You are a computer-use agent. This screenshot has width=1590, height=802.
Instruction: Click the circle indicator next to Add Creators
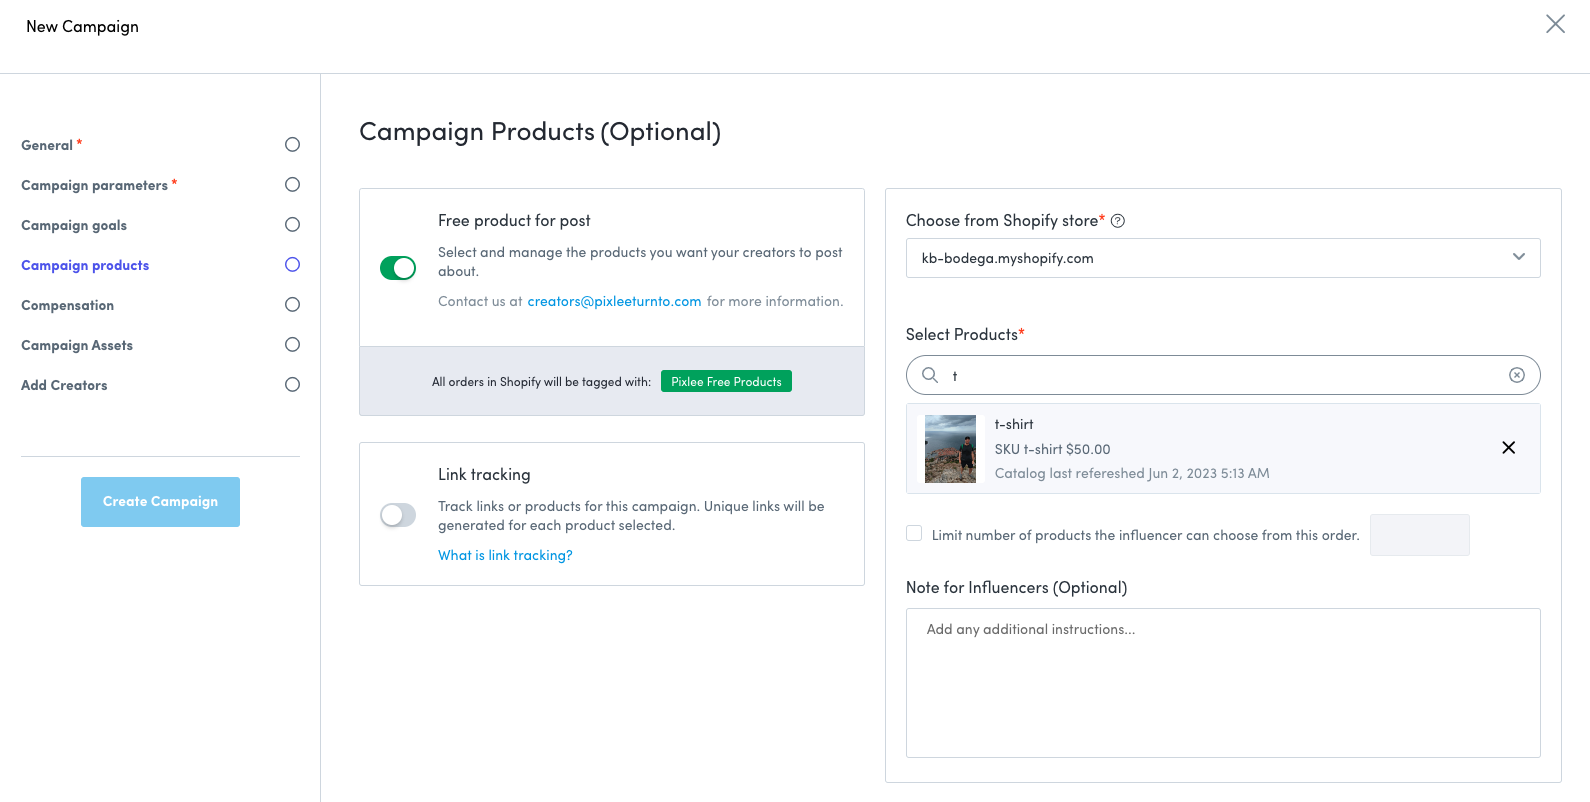coord(292,385)
